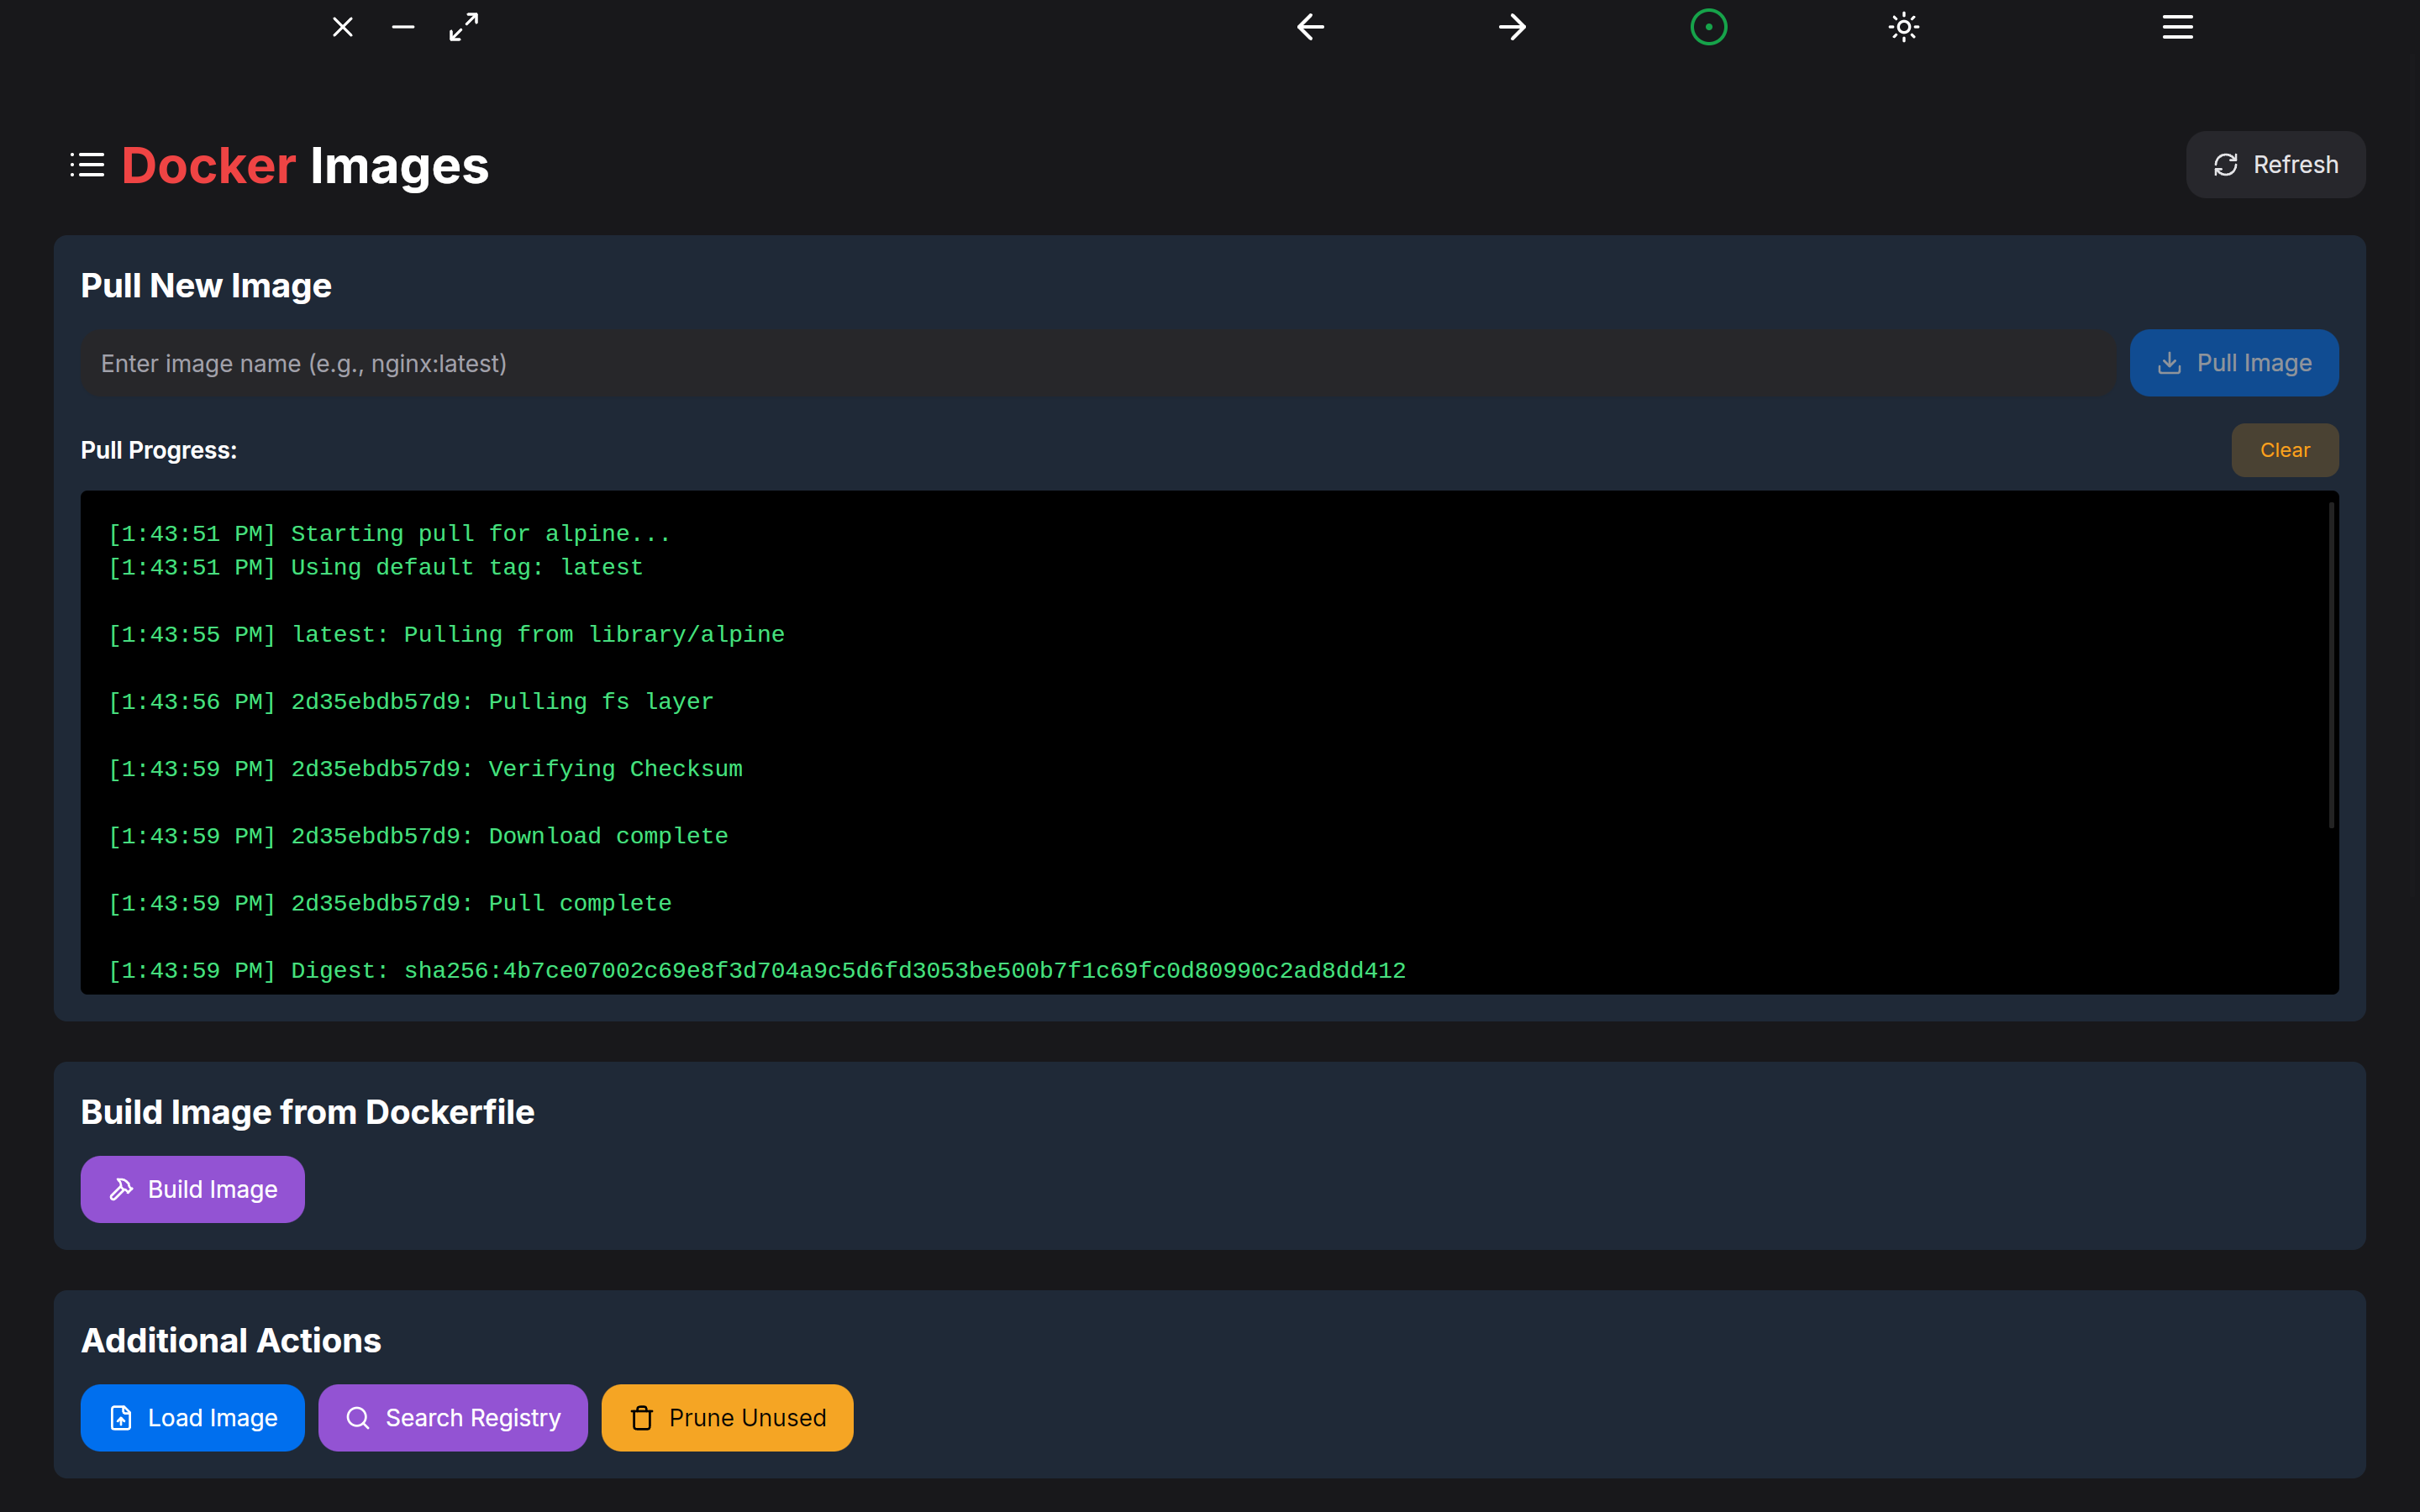Click the expand window arrows icon

pyautogui.click(x=464, y=27)
